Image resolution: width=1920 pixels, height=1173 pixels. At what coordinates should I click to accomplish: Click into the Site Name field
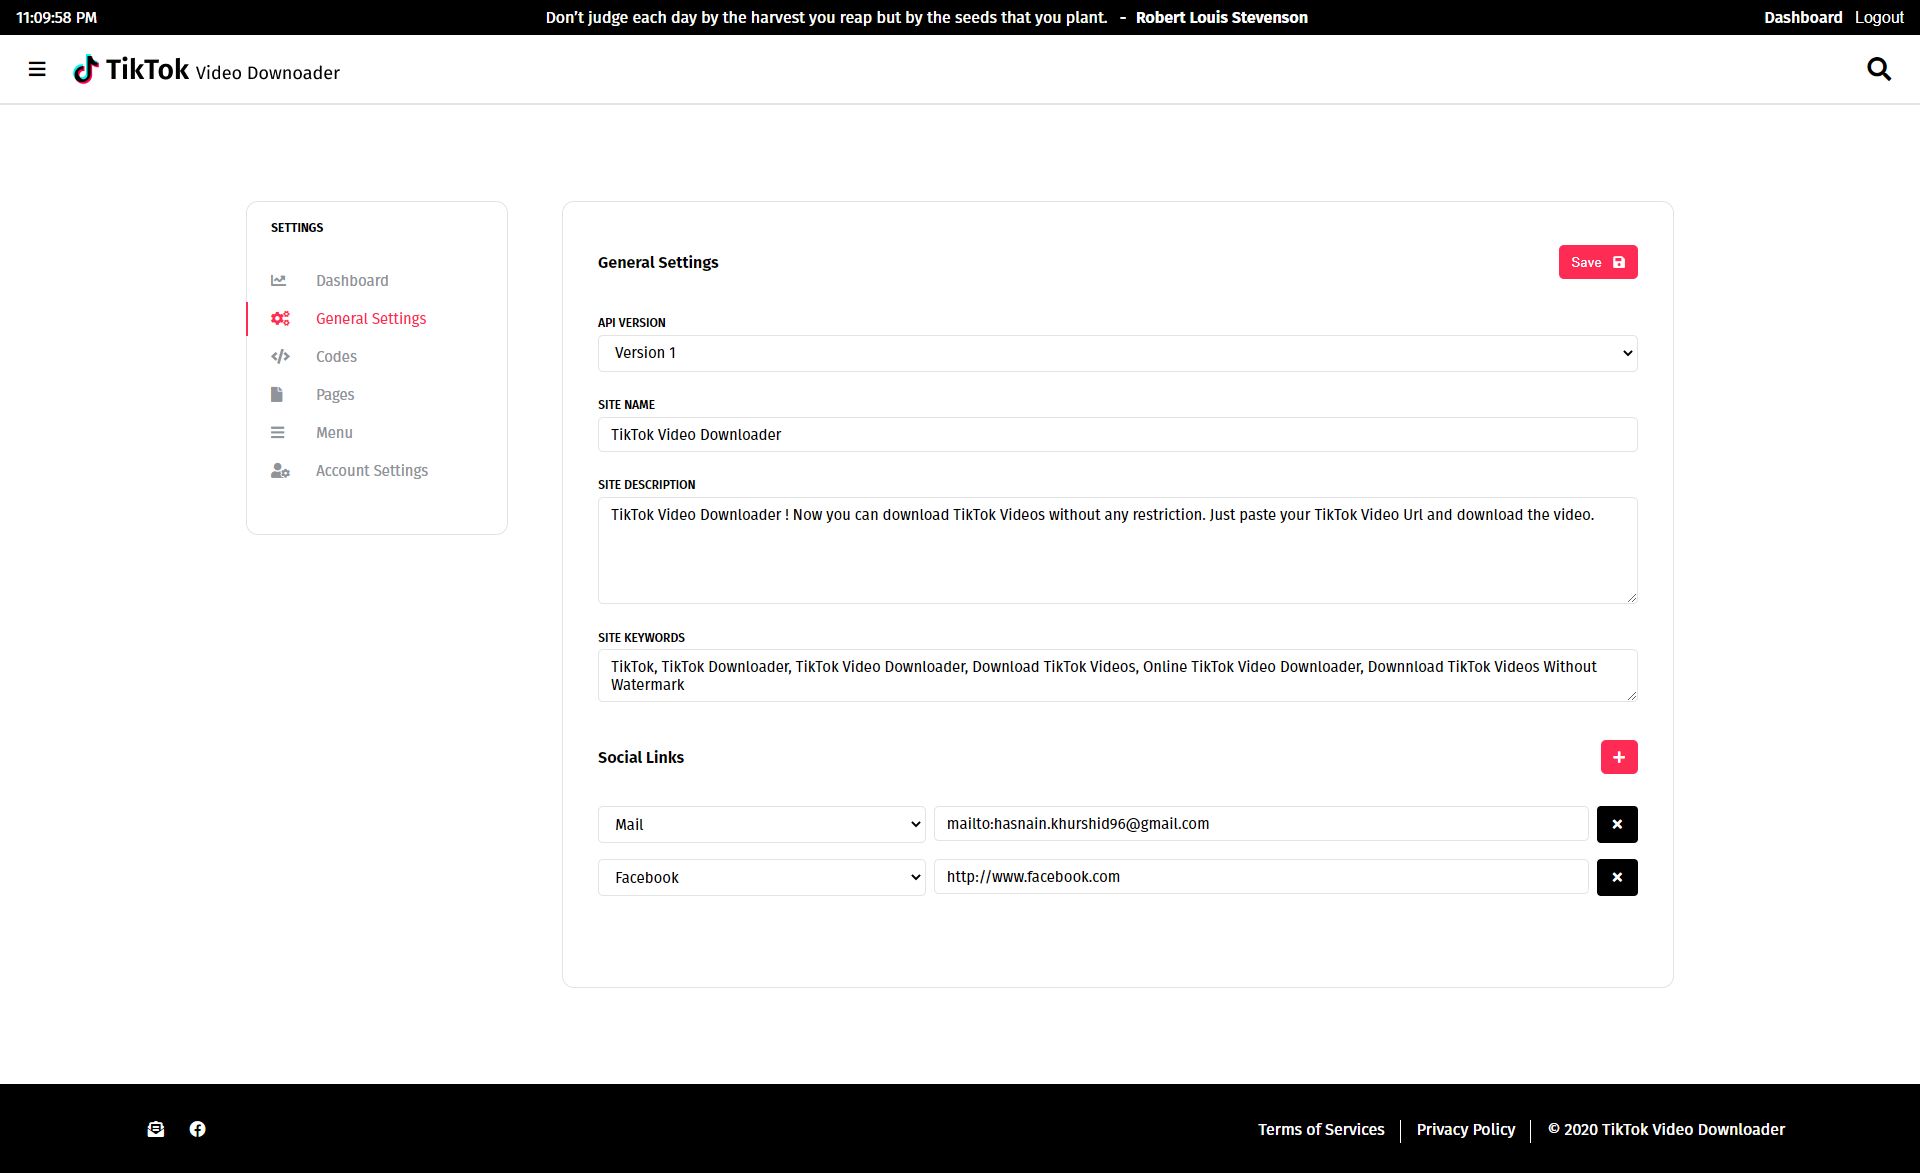pyautogui.click(x=1117, y=435)
